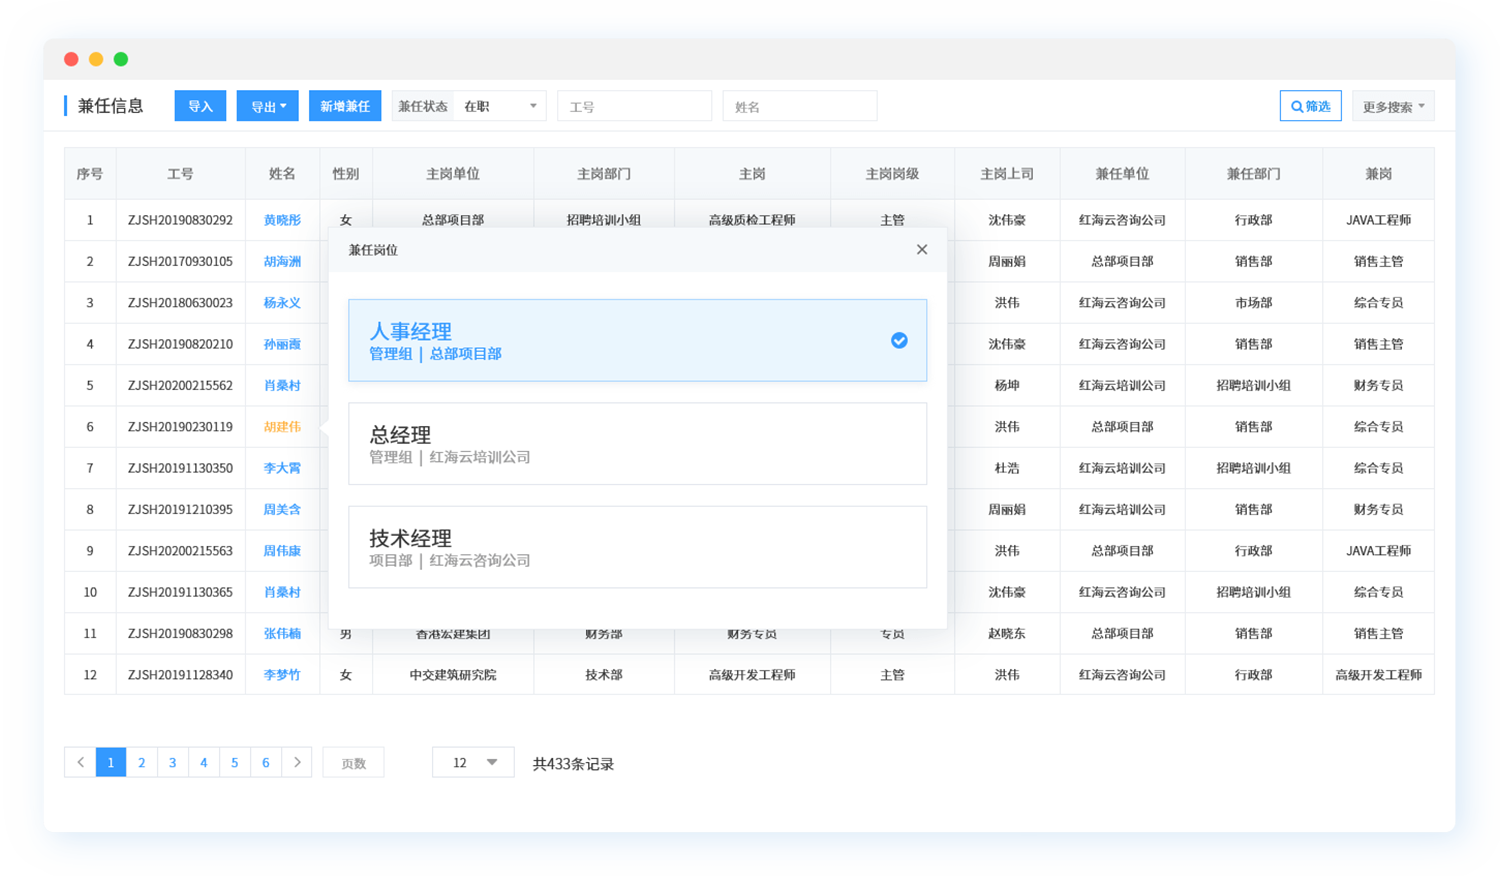Click the 兼任部门 column header

pos(1254,173)
